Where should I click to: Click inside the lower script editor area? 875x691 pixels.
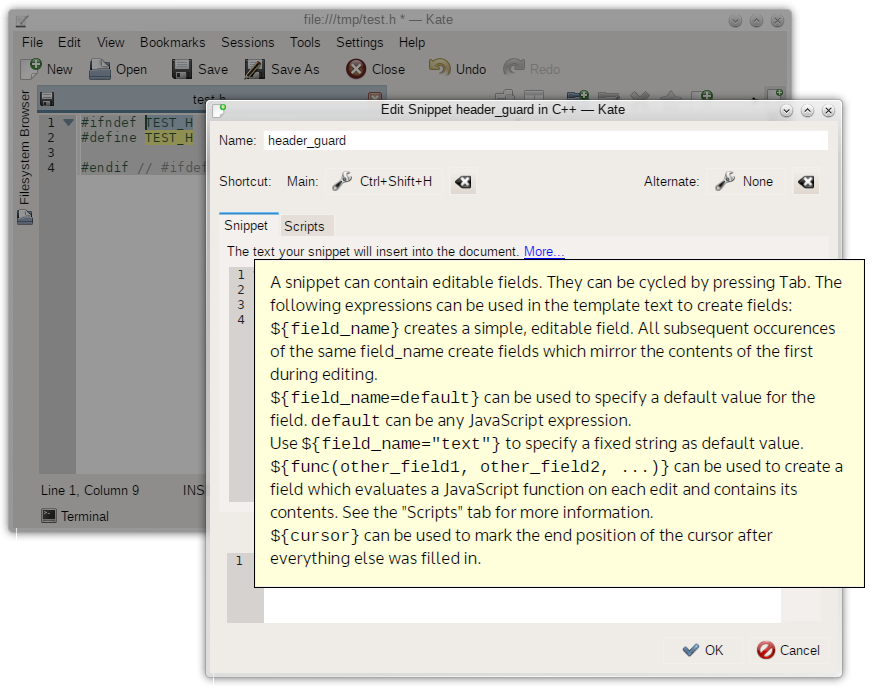click(x=522, y=606)
